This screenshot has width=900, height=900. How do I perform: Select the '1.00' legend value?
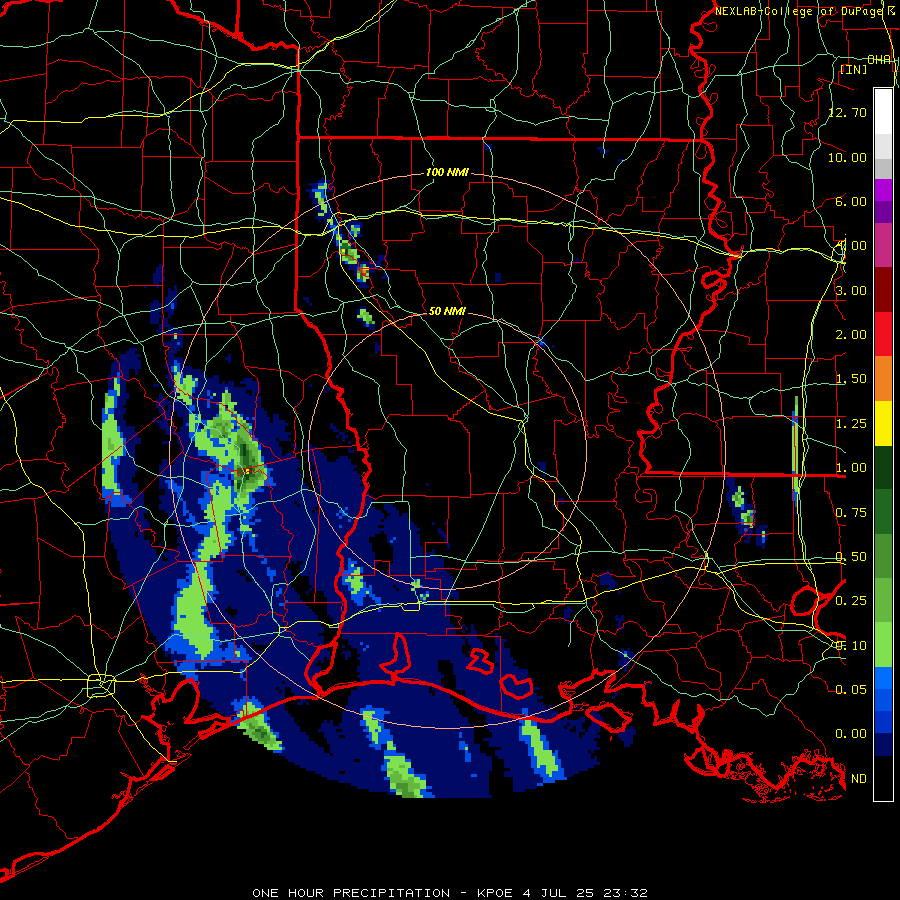[x=851, y=468]
